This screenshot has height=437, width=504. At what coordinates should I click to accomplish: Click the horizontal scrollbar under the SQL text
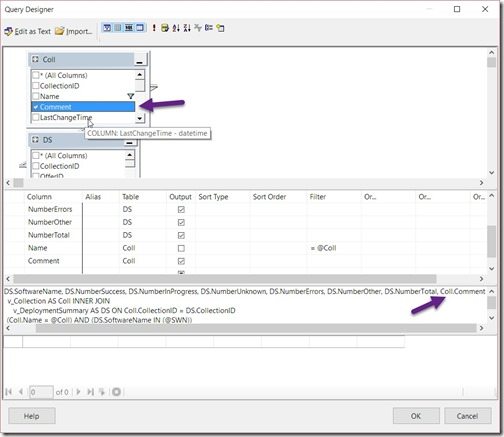tap(256, 328)
